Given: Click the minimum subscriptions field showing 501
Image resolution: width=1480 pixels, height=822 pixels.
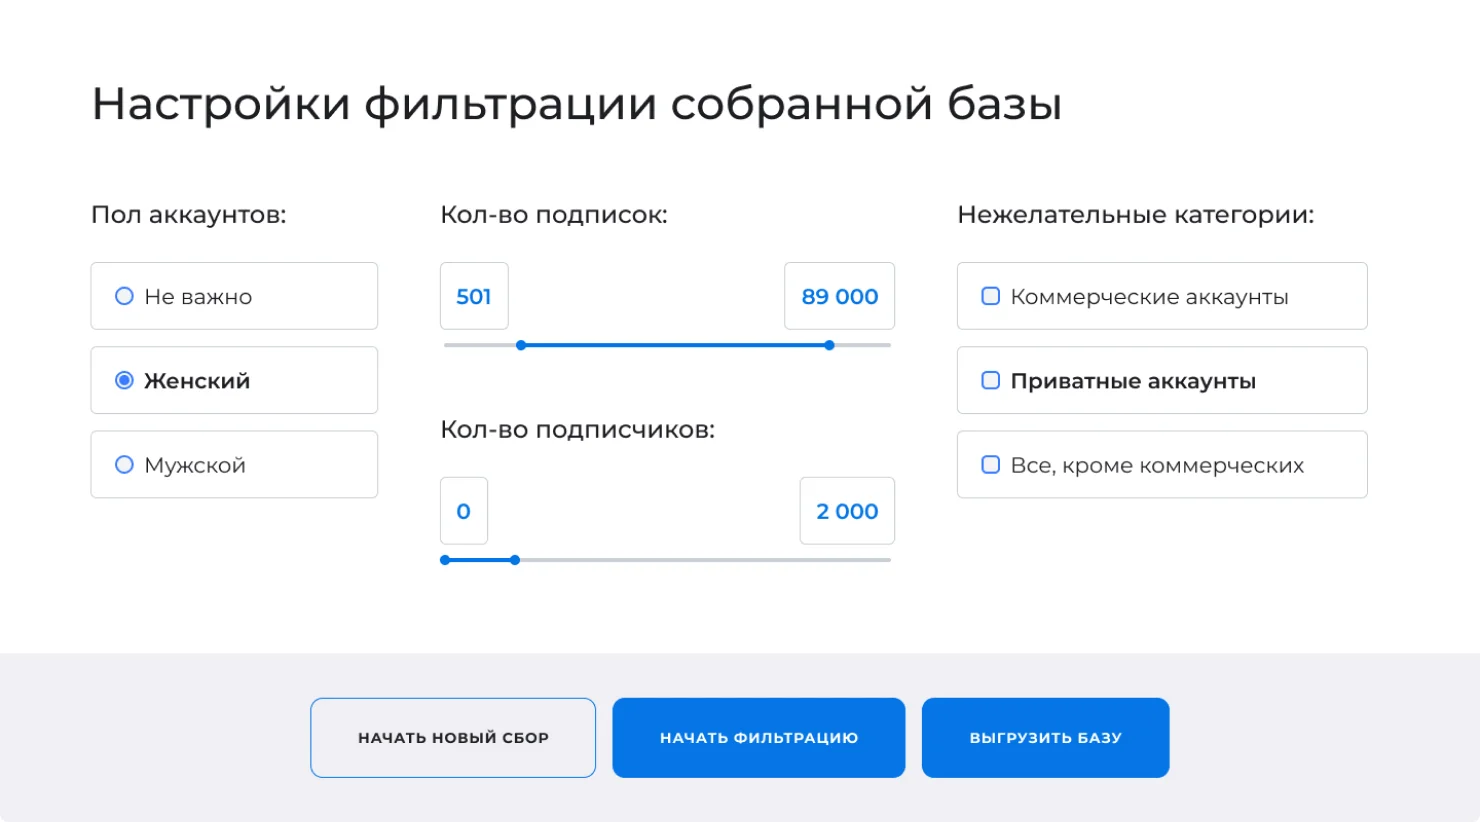Looking at the screenshot, I should pos(474,296).
